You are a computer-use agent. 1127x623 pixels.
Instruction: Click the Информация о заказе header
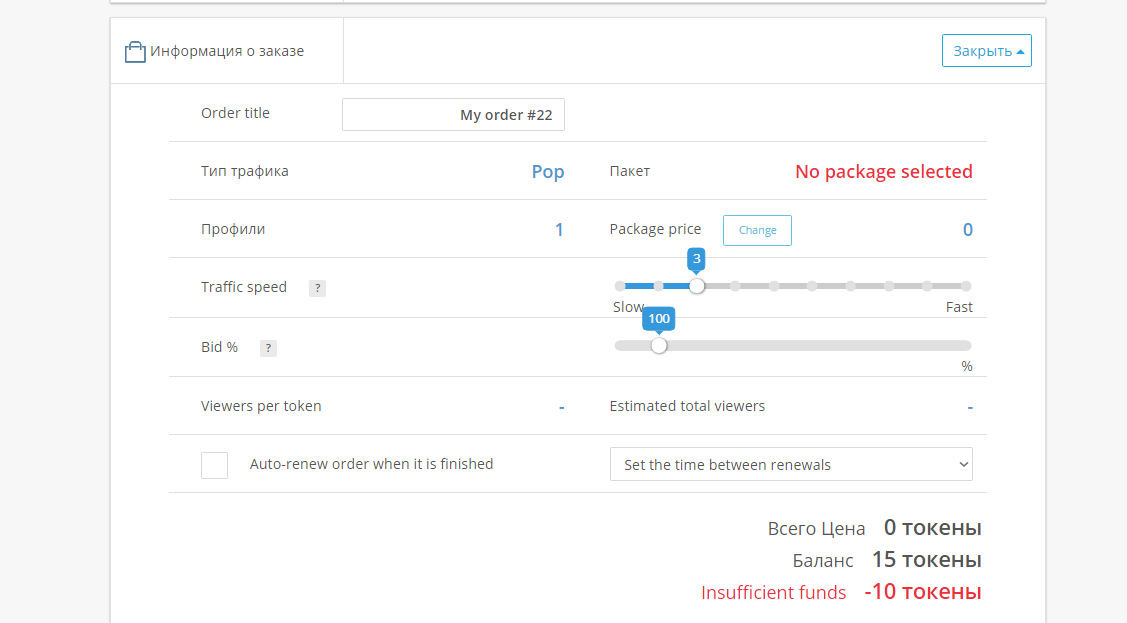pos(227,51)
